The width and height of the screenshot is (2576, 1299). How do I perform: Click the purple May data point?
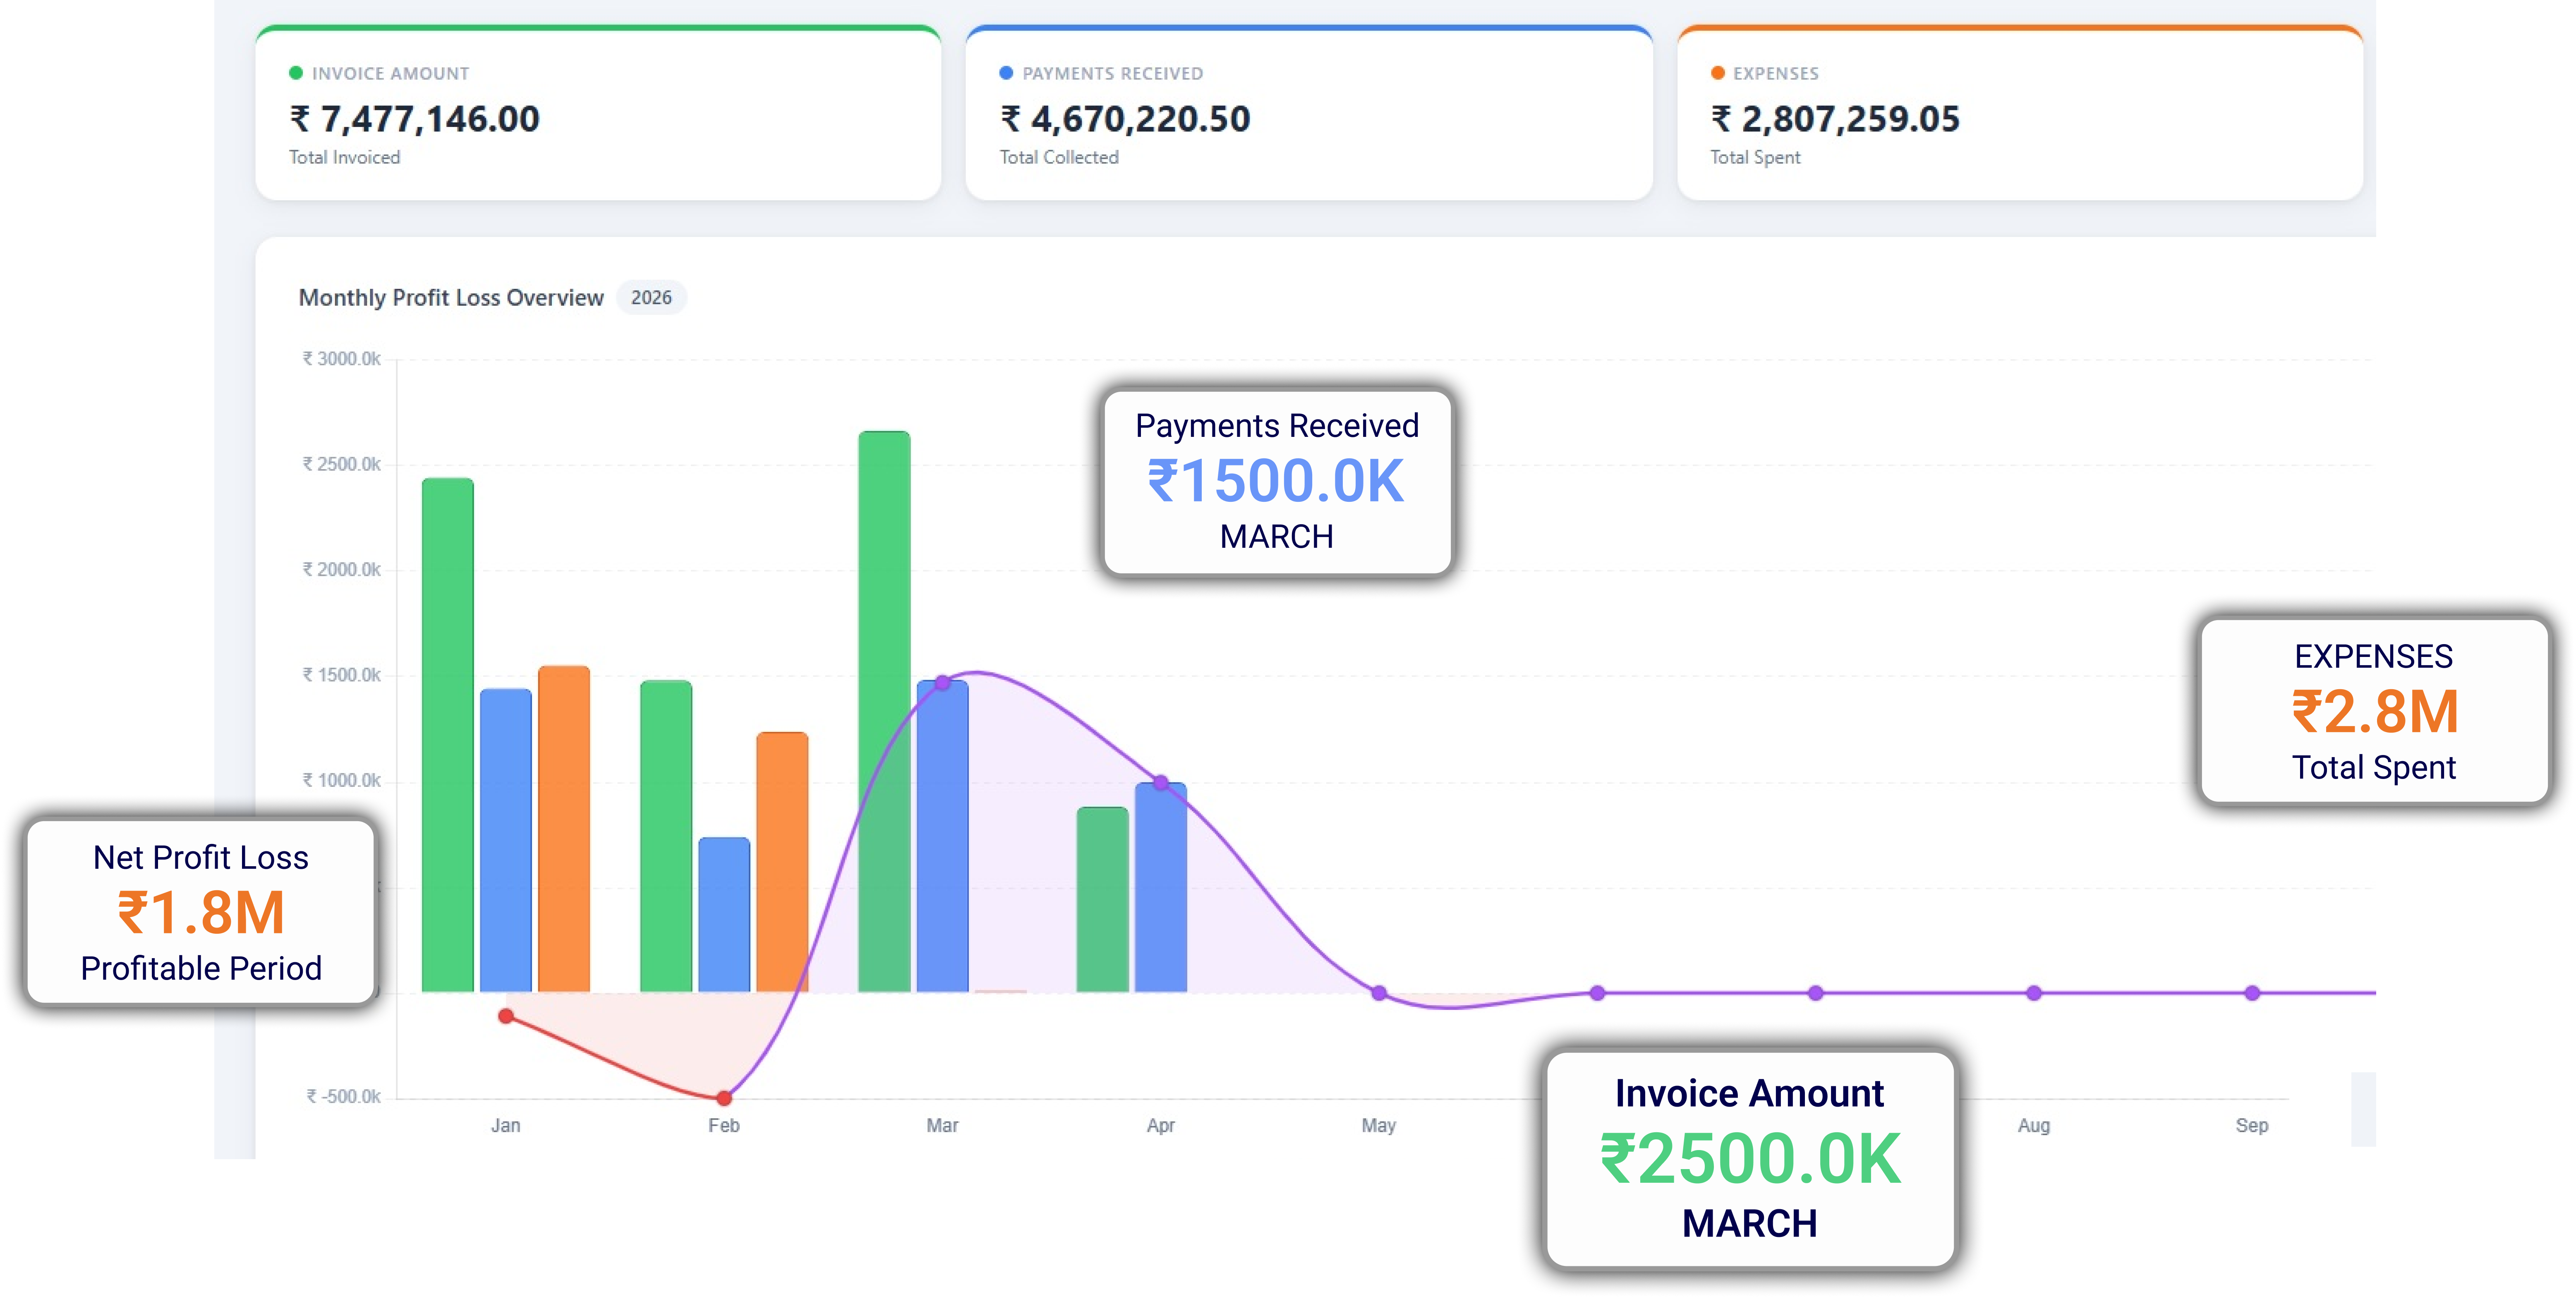[1379, 993]
